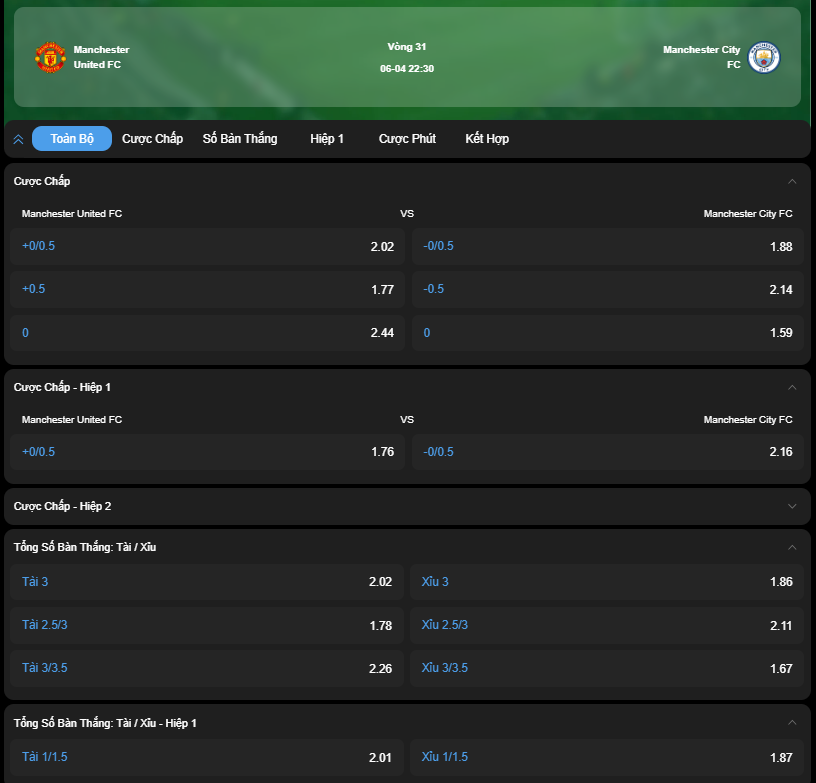This screenshot has width=816, height=783.
Task: Pick handicap +0.5 at odds 1.77
Action: 208,289
